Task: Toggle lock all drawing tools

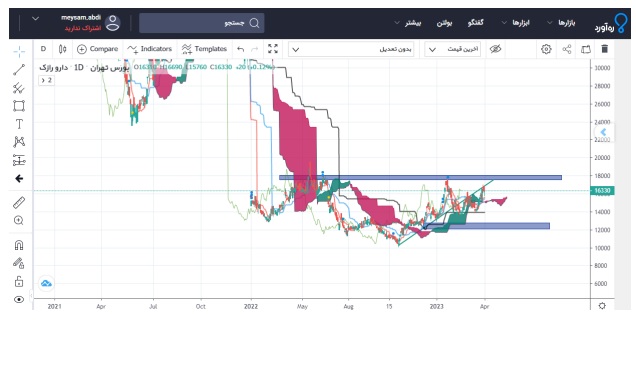Action: coord(19,281)
